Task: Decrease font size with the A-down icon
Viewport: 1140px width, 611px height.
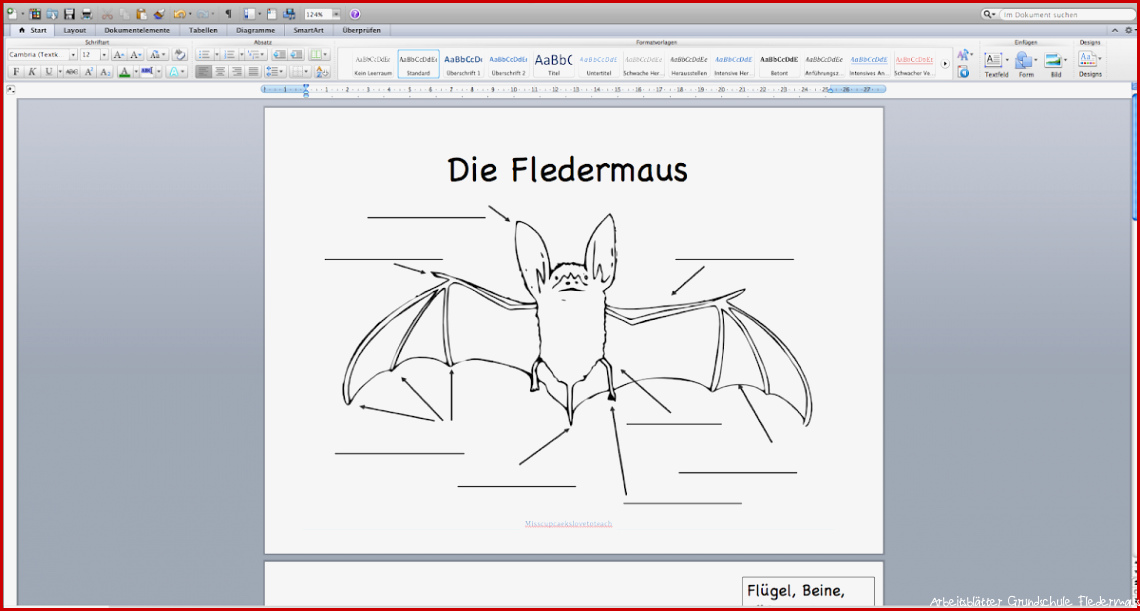Action: point(136,55)
